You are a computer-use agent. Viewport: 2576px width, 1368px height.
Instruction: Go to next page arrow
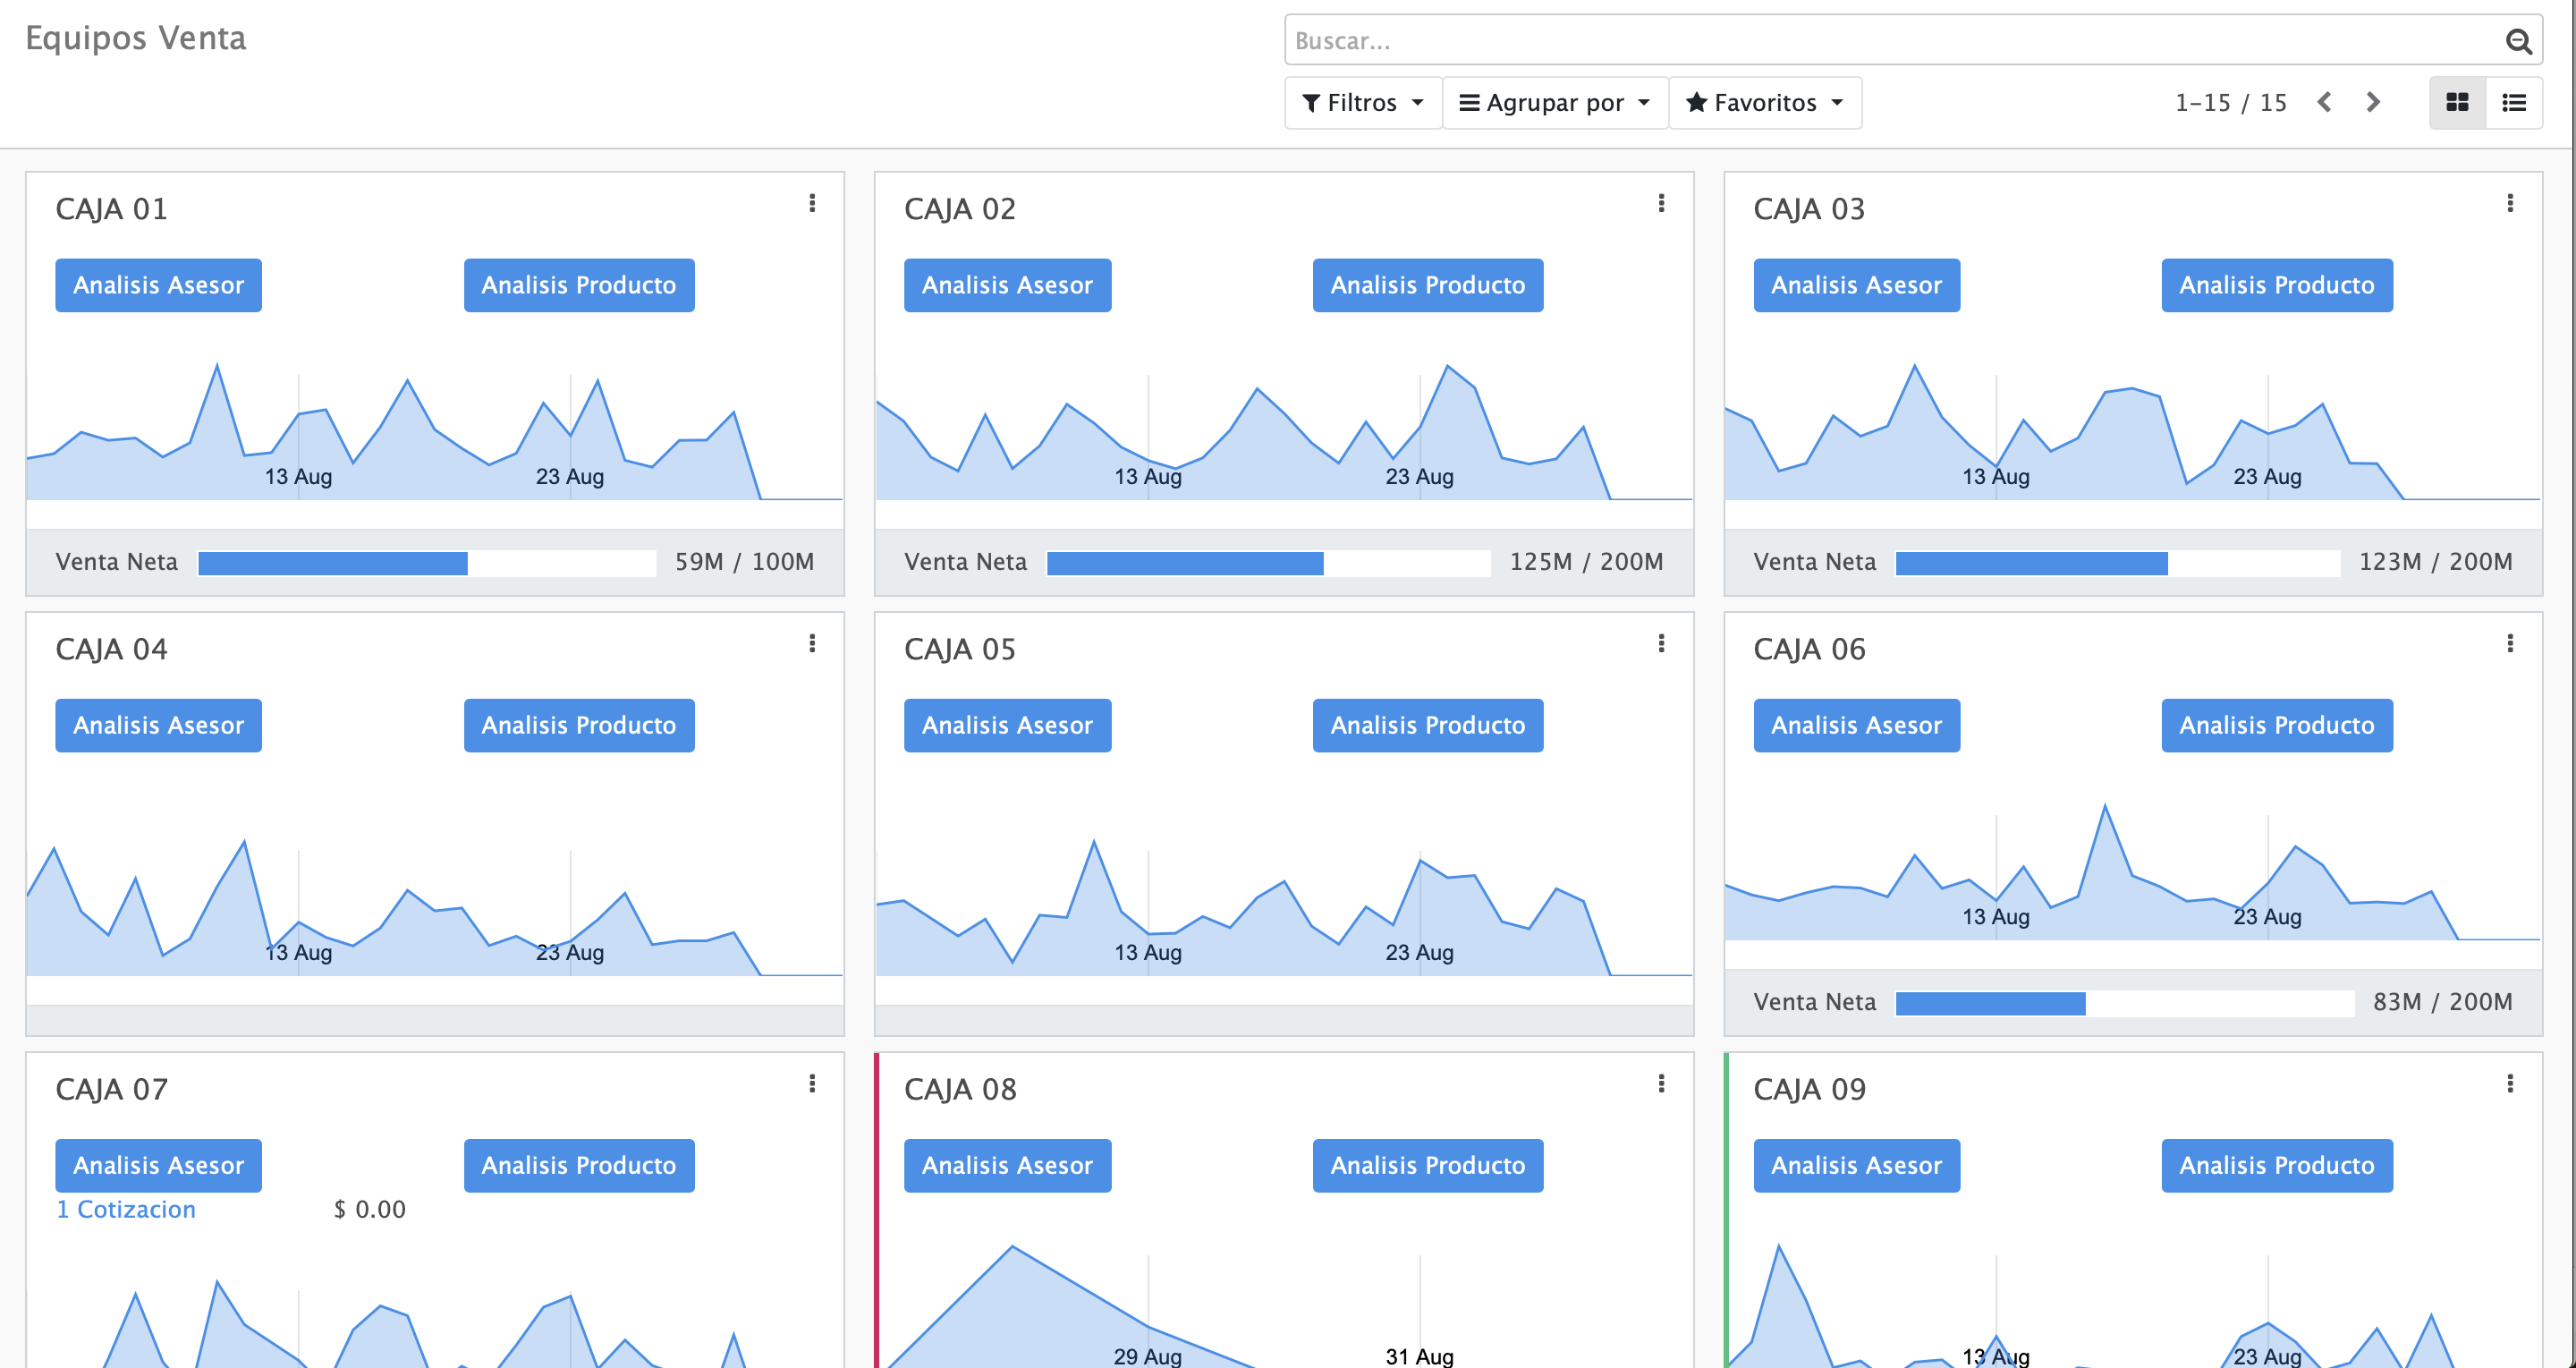[2373, 103]
